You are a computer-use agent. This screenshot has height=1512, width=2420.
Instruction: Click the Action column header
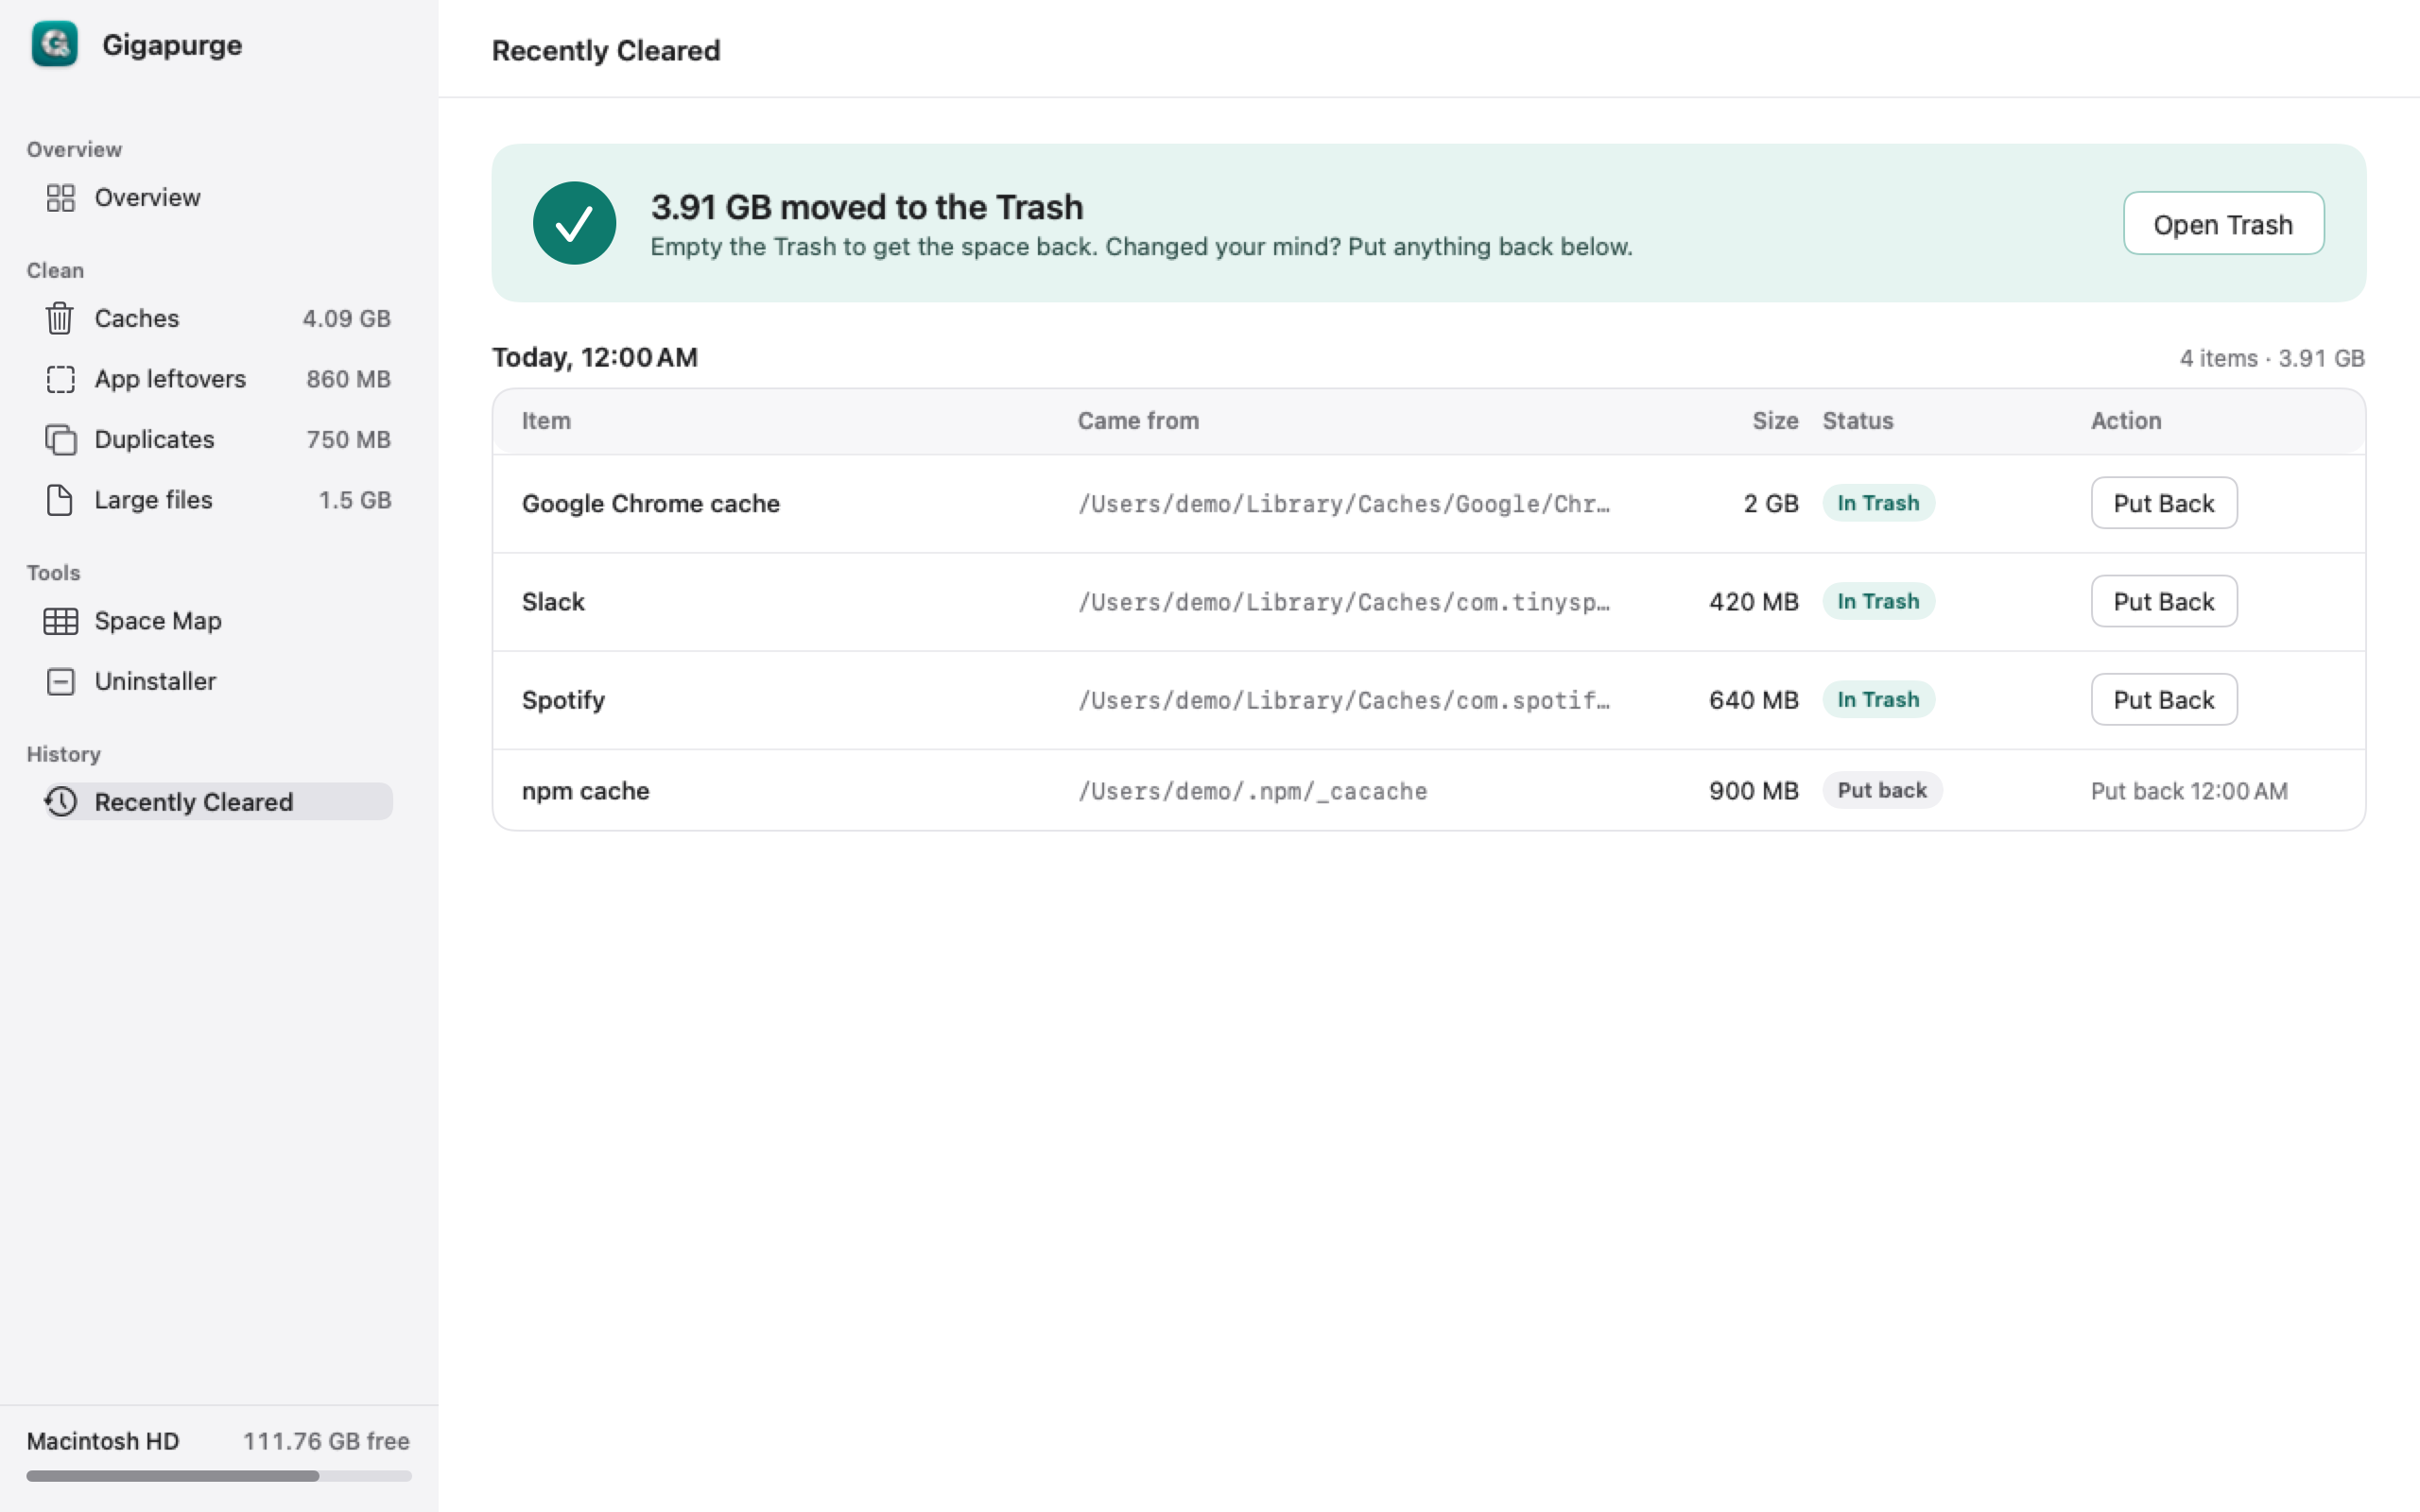click(x=2126, y=421)
